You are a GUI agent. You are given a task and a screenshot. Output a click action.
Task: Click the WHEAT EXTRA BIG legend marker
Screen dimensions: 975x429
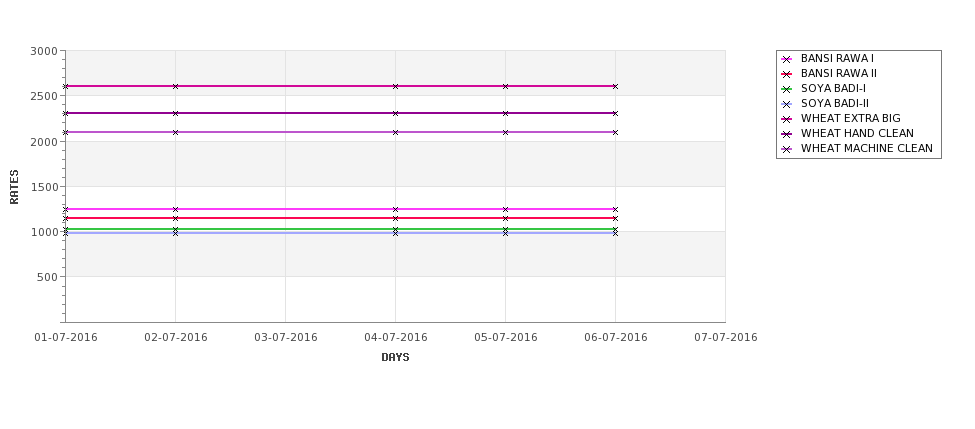(787, 119)
